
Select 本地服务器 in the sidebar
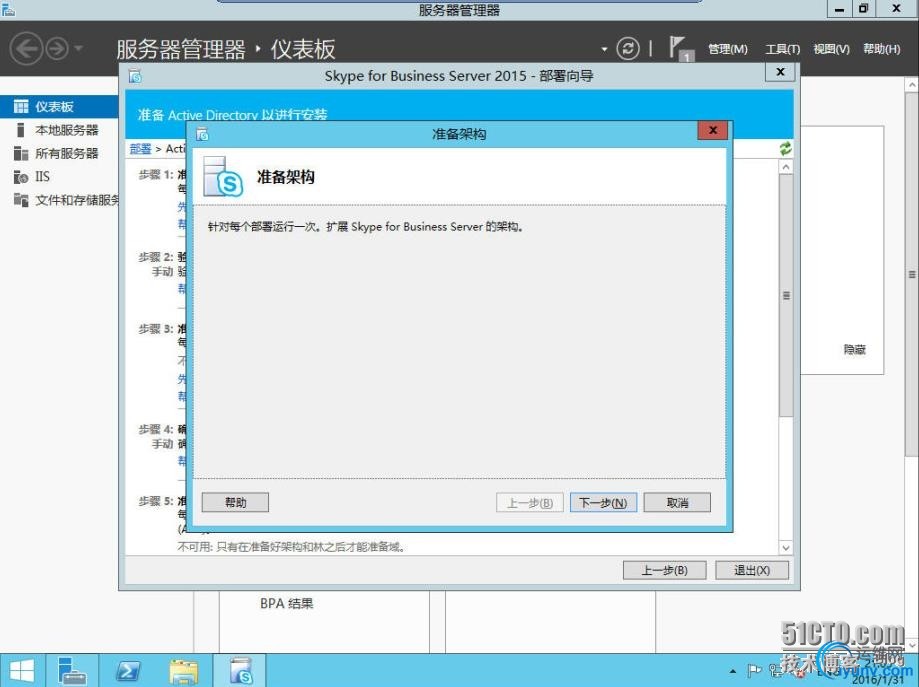pyautogui.click(x=59, y=130)
